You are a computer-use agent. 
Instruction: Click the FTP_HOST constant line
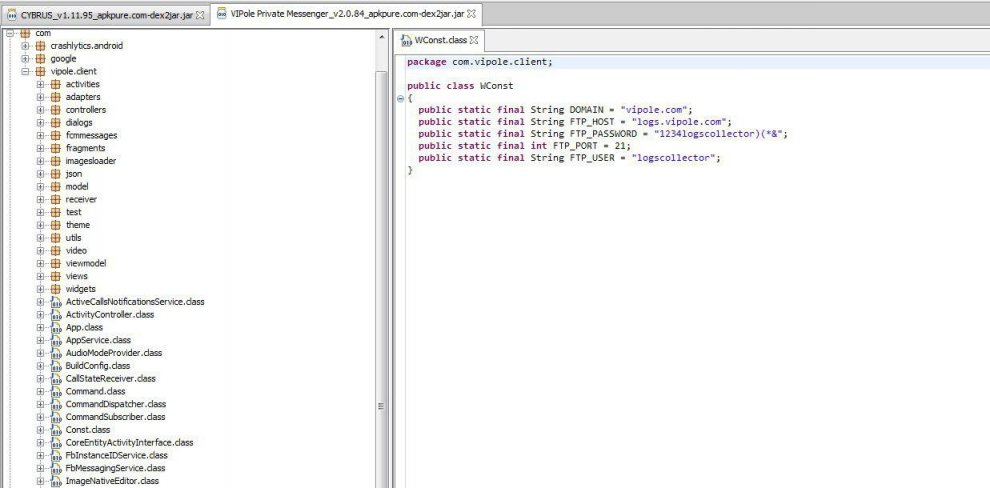point(575,122)
